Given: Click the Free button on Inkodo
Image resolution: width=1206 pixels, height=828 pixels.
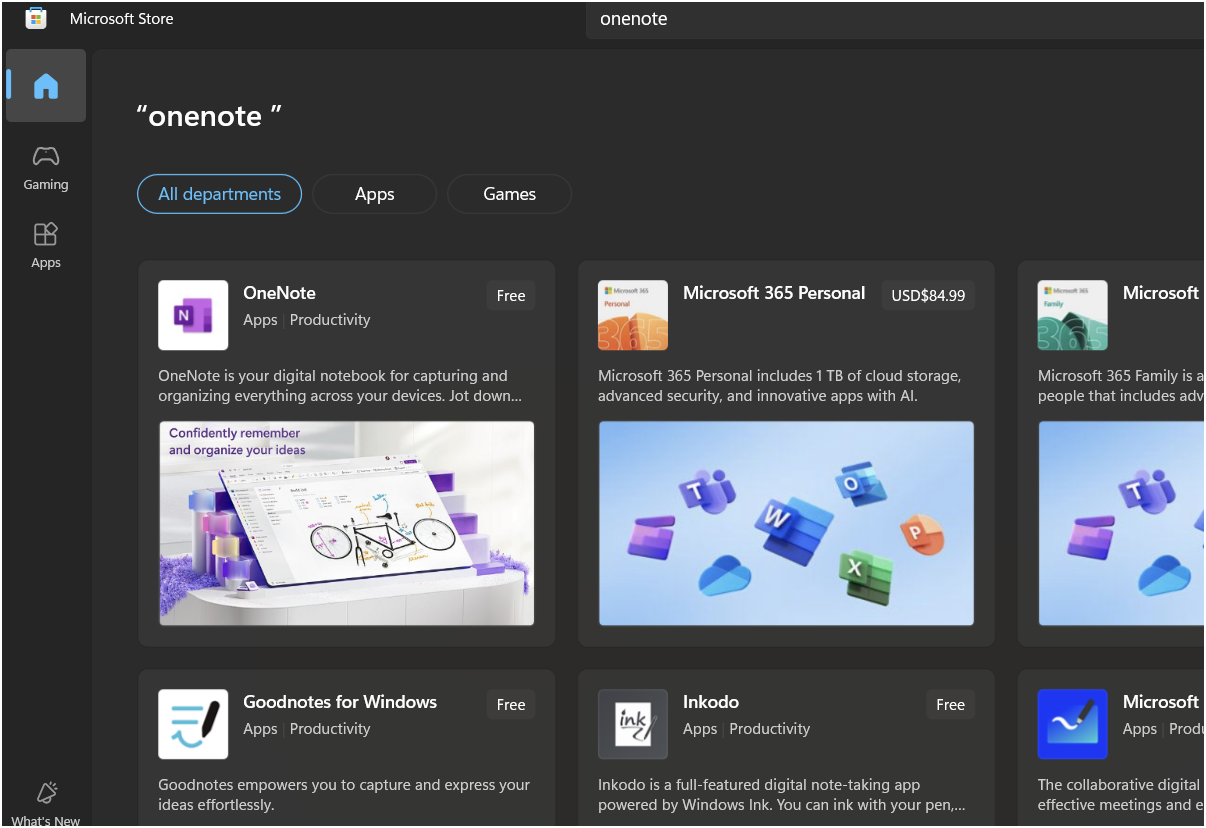Looking at the screenshot, I should pos(950,705).
